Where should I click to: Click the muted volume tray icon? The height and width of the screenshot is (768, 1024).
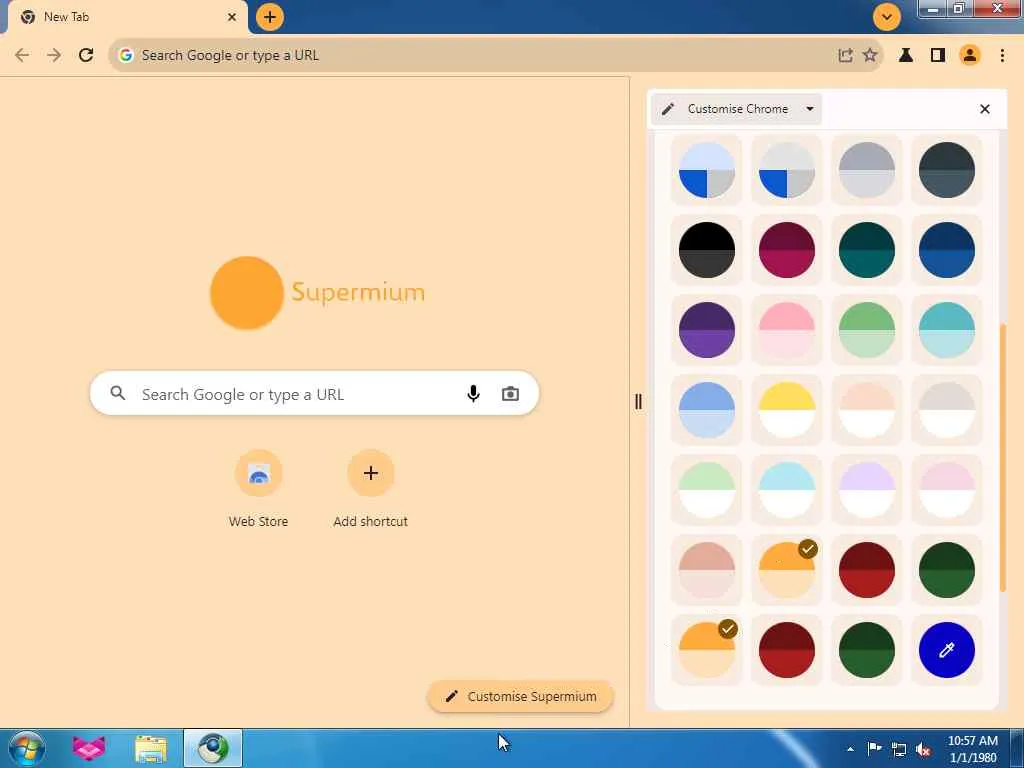pos(923,750)
